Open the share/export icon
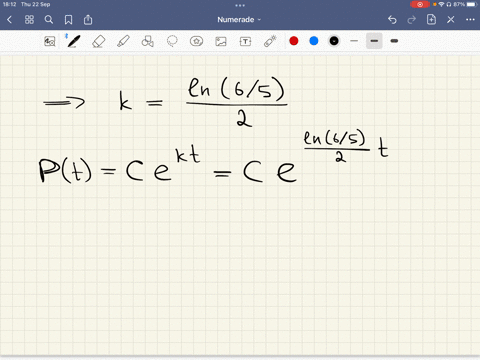 pyautogui.click(x=88, y=20)
